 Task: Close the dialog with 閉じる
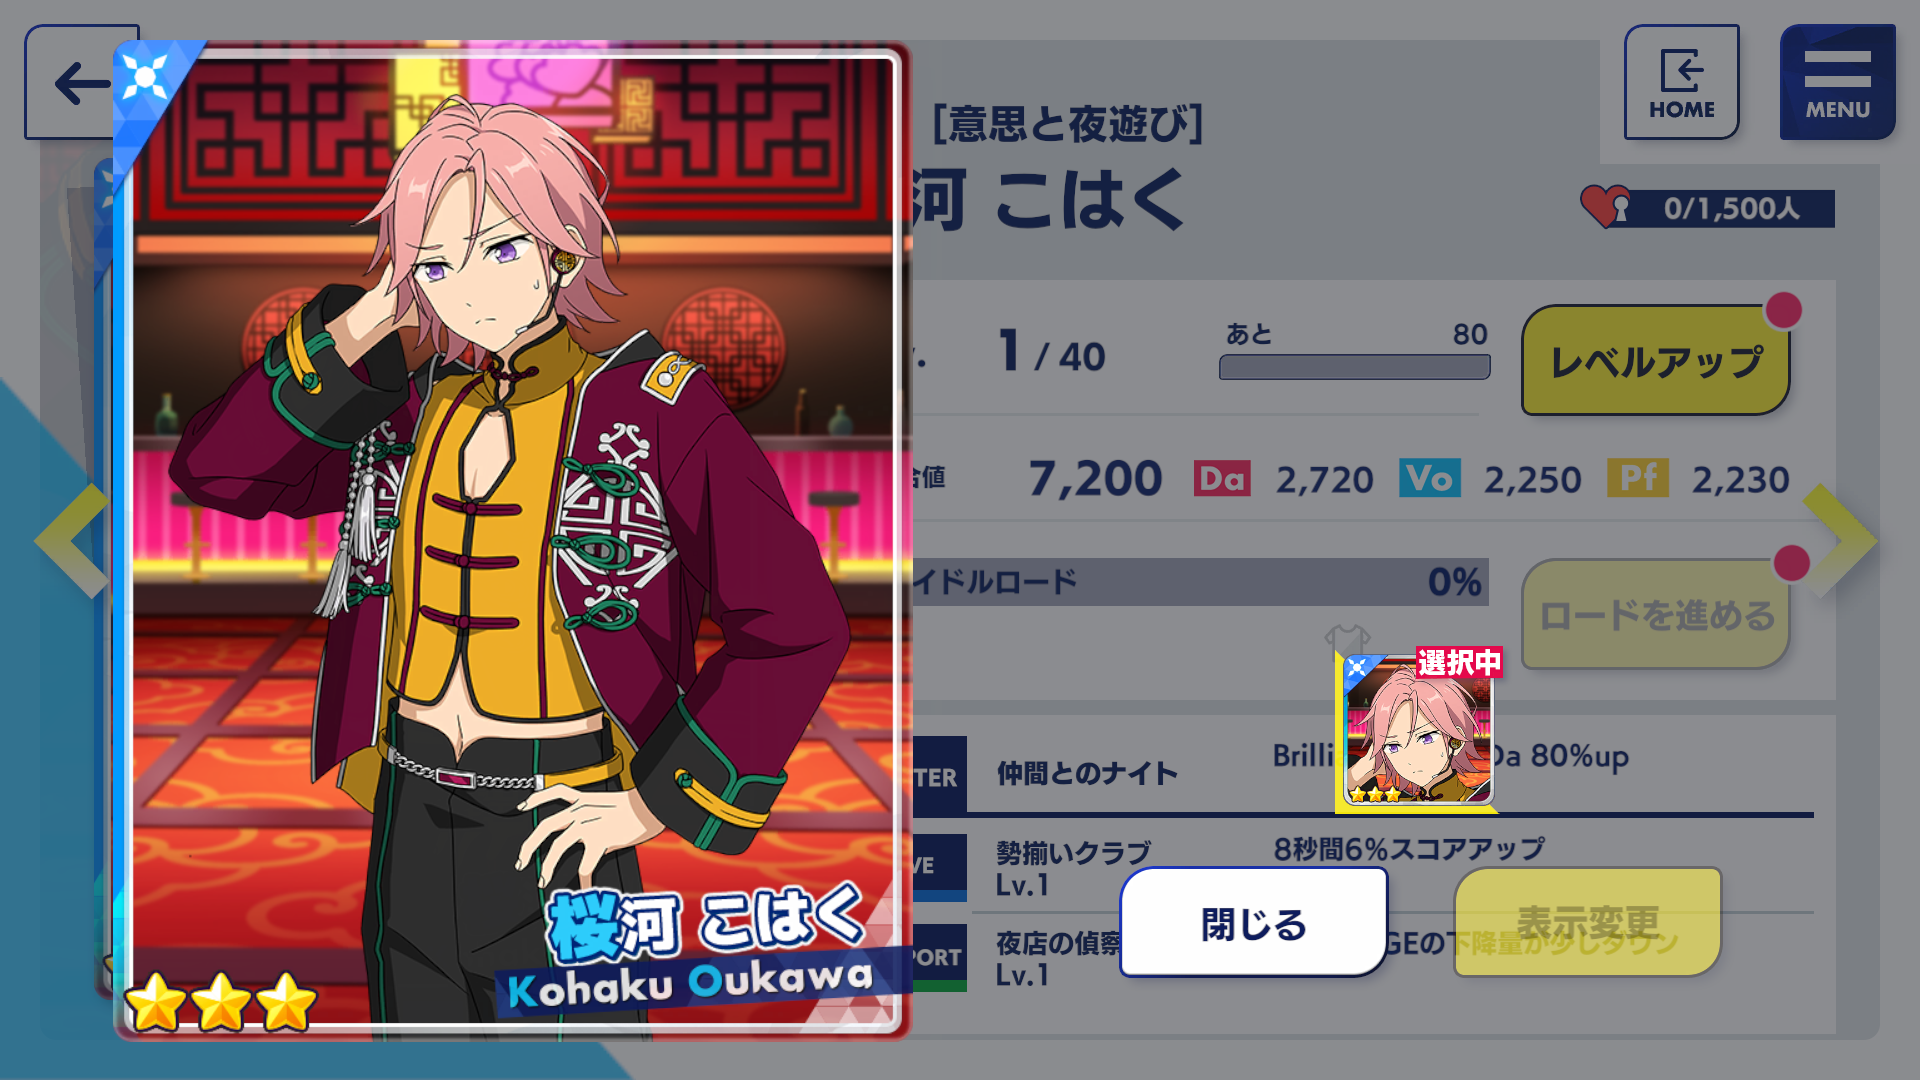pos(1254,923)
